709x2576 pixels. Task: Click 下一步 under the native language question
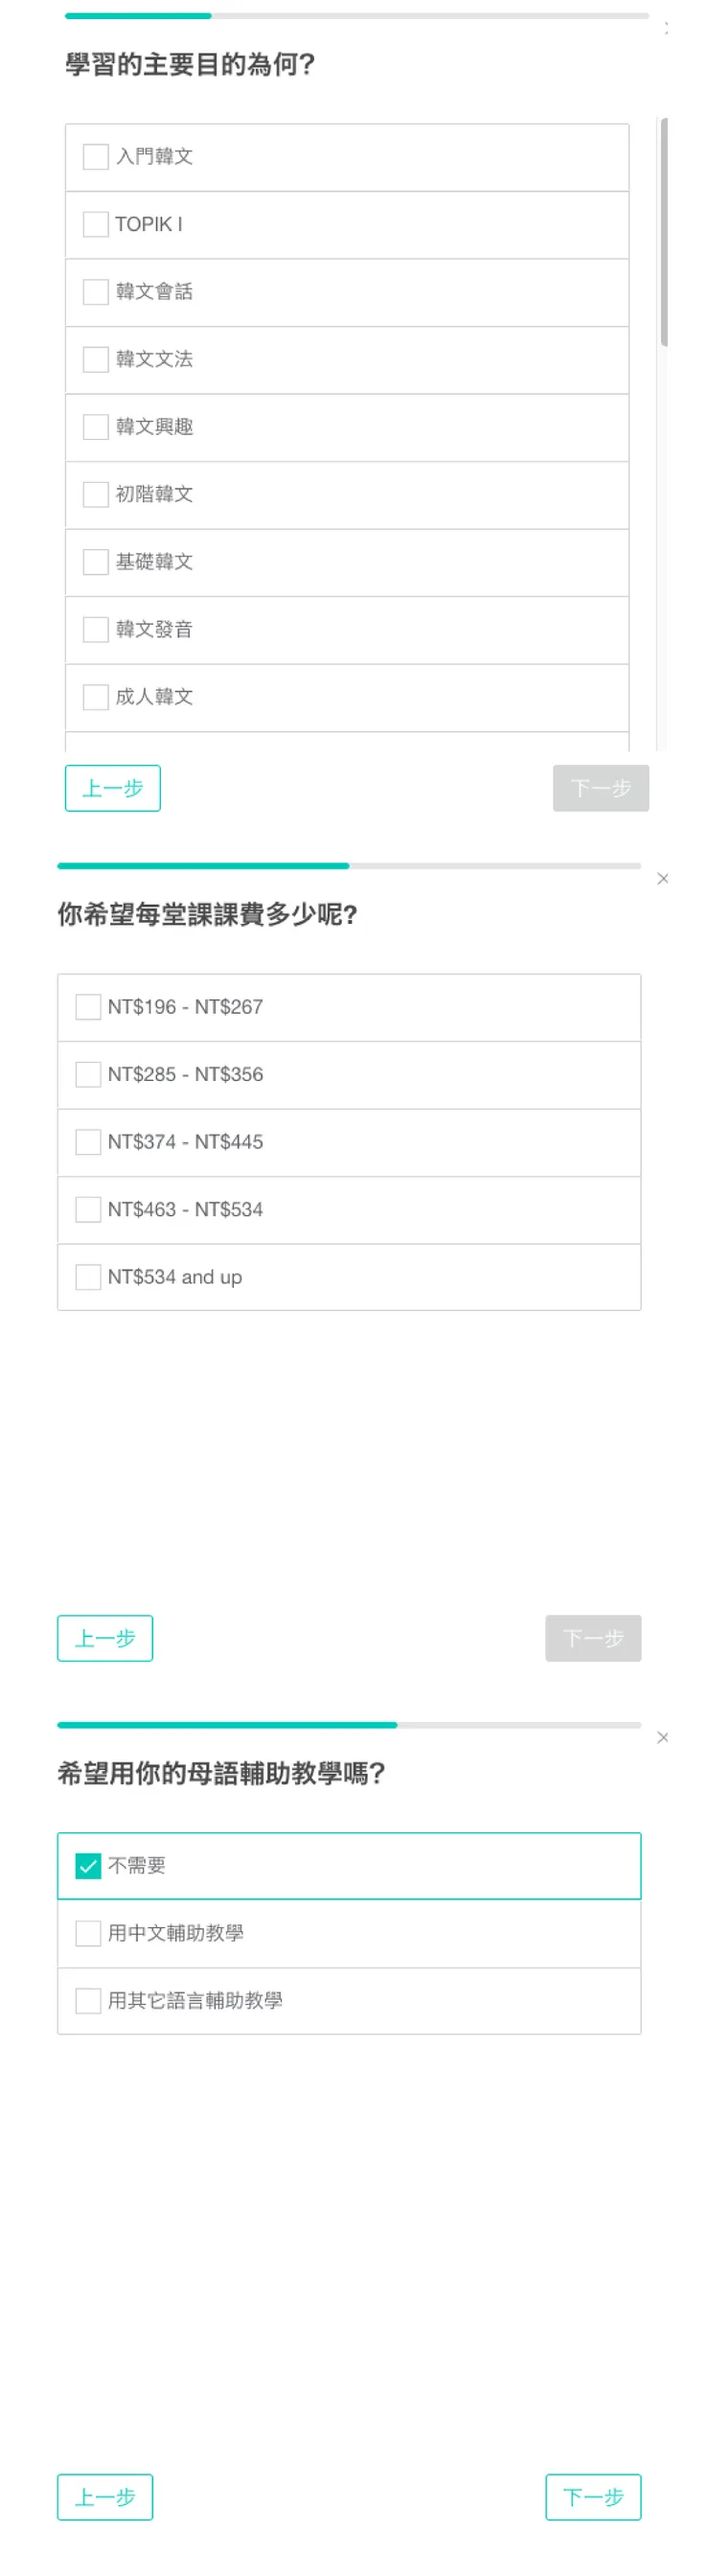pos(593,2497)
